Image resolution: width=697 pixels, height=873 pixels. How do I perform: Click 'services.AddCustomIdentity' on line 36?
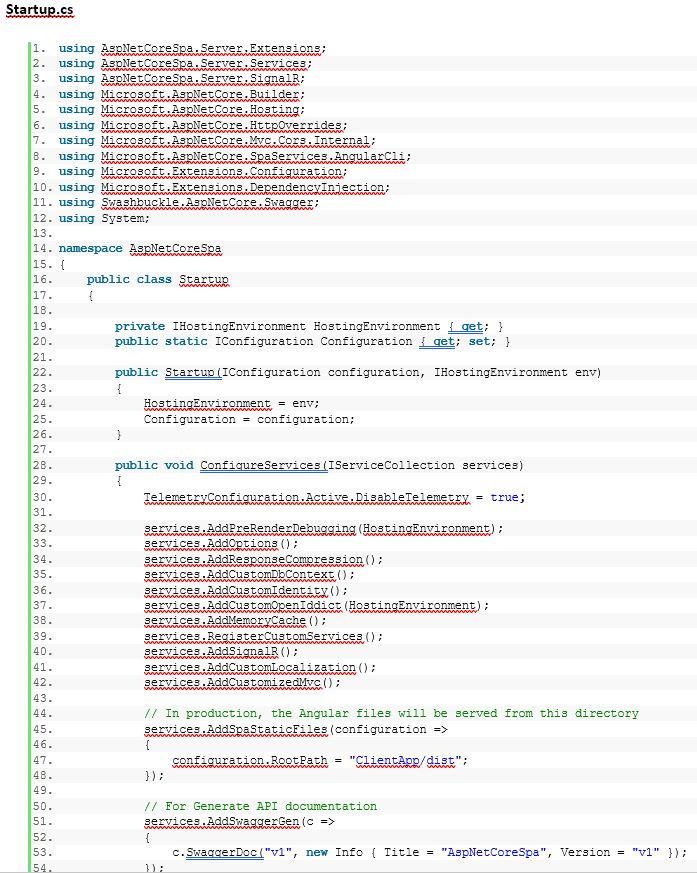coord(235,590)
